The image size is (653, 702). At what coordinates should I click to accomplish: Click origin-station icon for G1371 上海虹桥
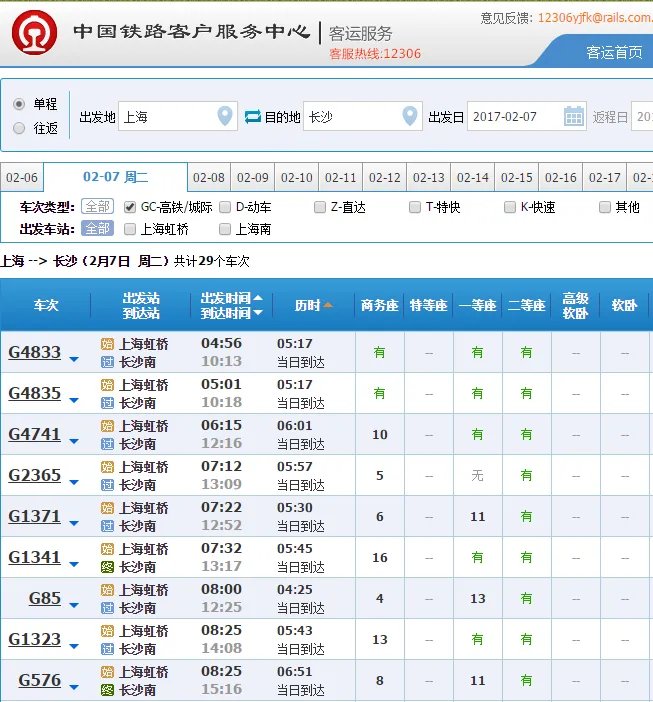tap(107, 508)
